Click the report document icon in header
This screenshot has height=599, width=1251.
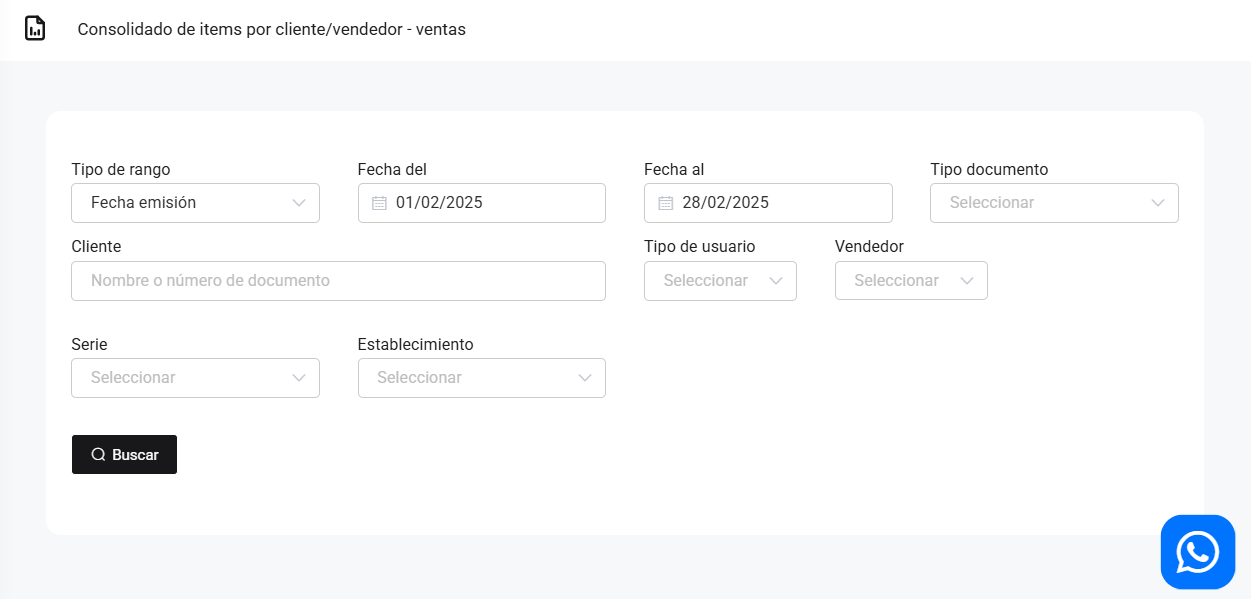35,29
